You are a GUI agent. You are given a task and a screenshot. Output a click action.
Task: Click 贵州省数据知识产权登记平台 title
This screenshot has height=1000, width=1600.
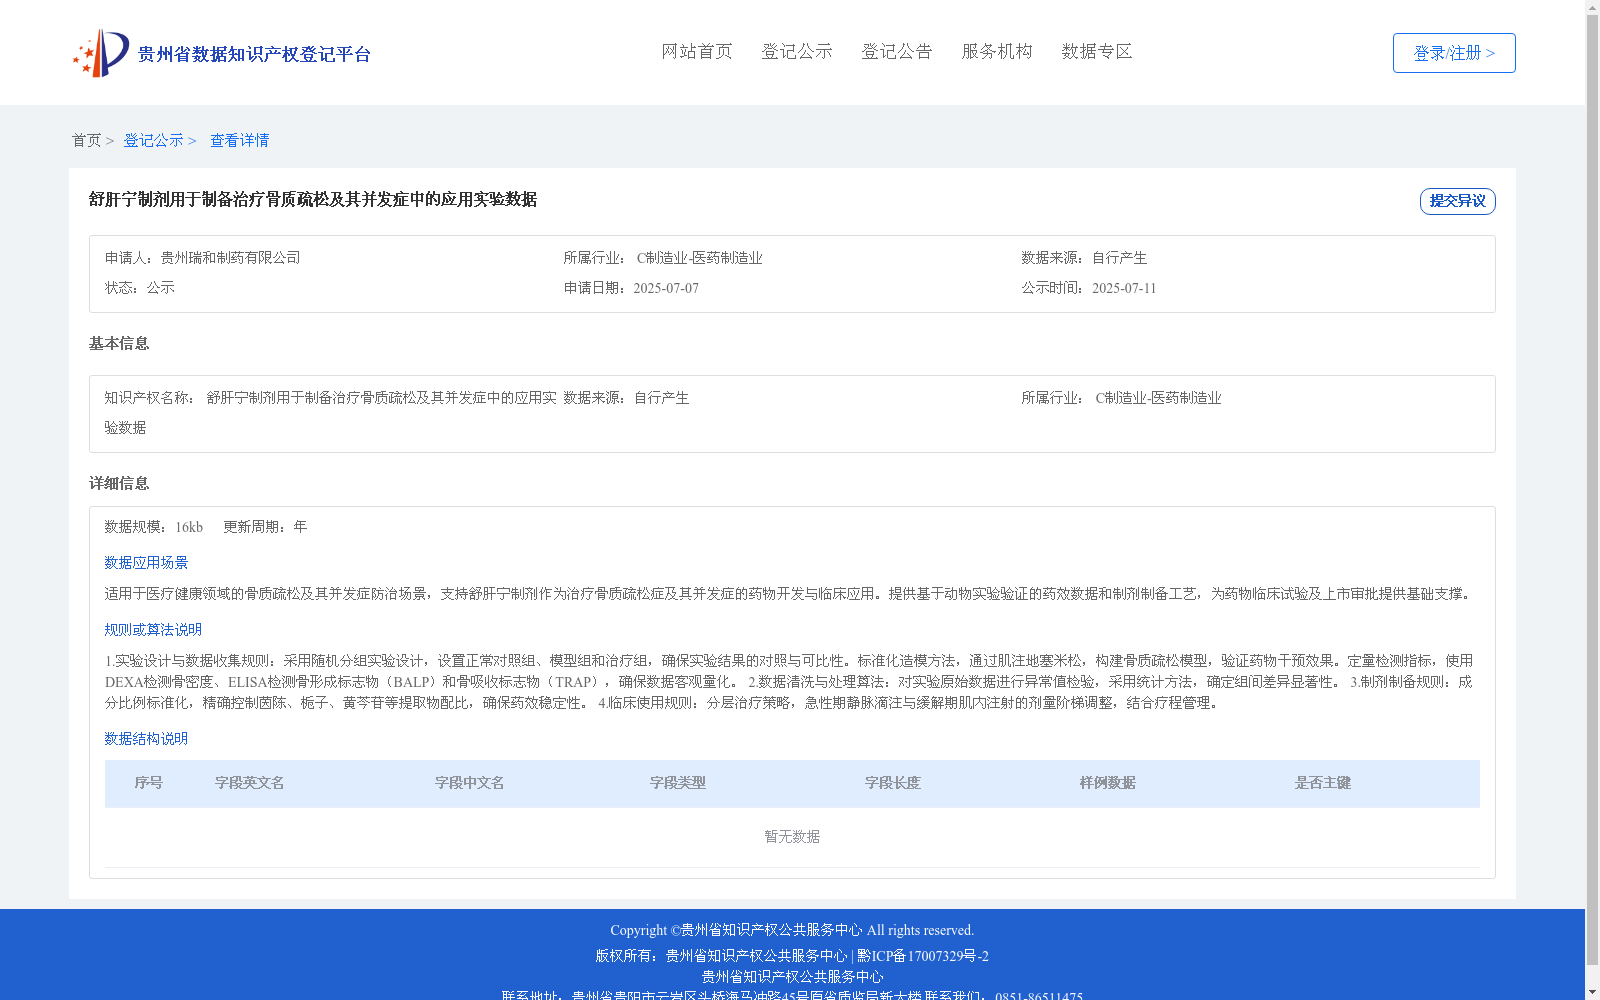point(254,54)
